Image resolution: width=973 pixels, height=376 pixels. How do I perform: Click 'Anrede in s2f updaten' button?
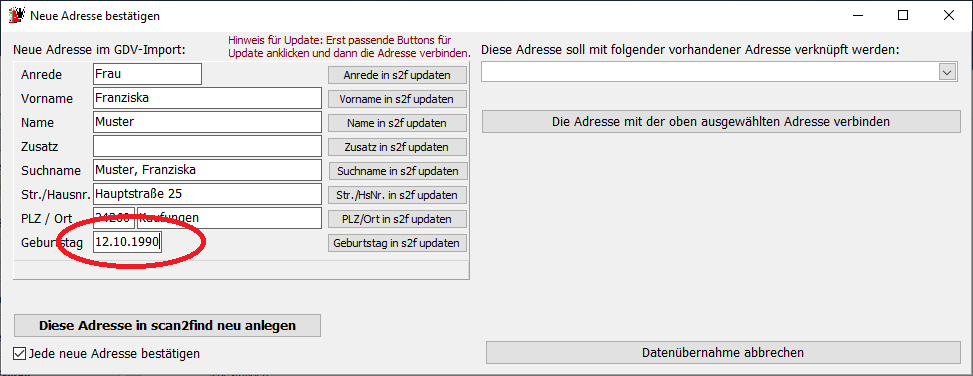click(x=397, y=75)
